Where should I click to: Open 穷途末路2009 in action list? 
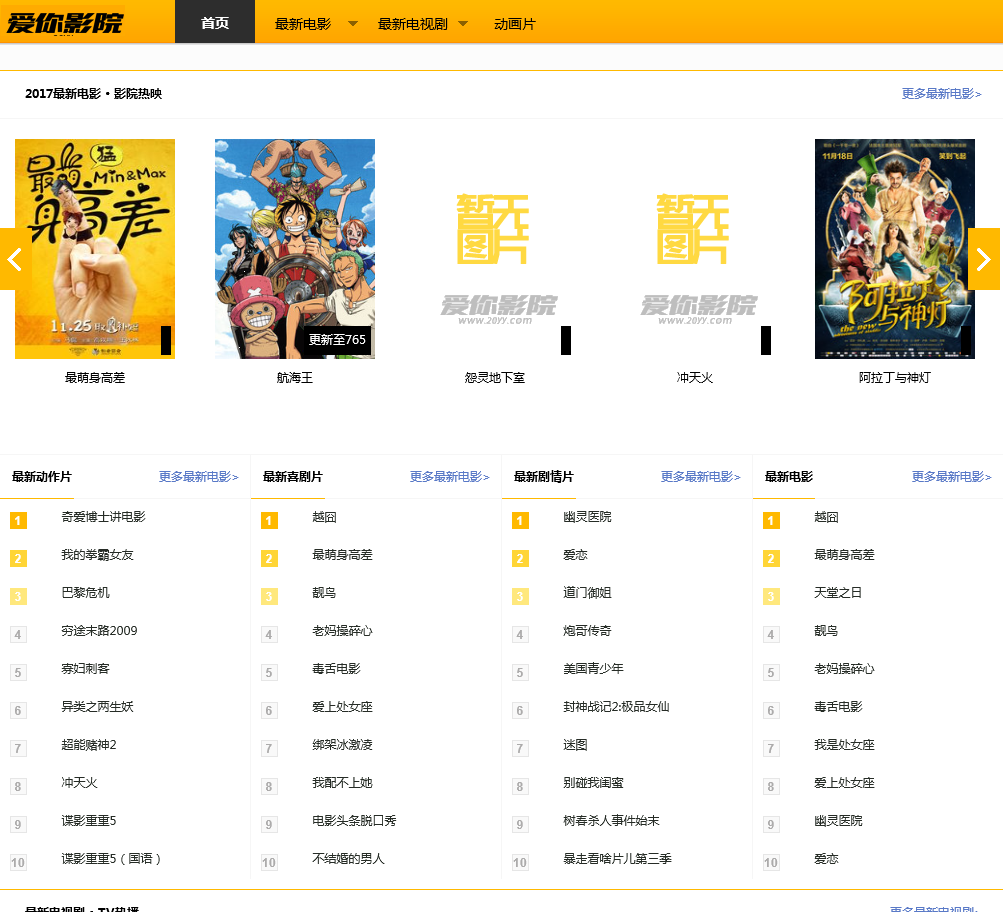pos(99,631)
